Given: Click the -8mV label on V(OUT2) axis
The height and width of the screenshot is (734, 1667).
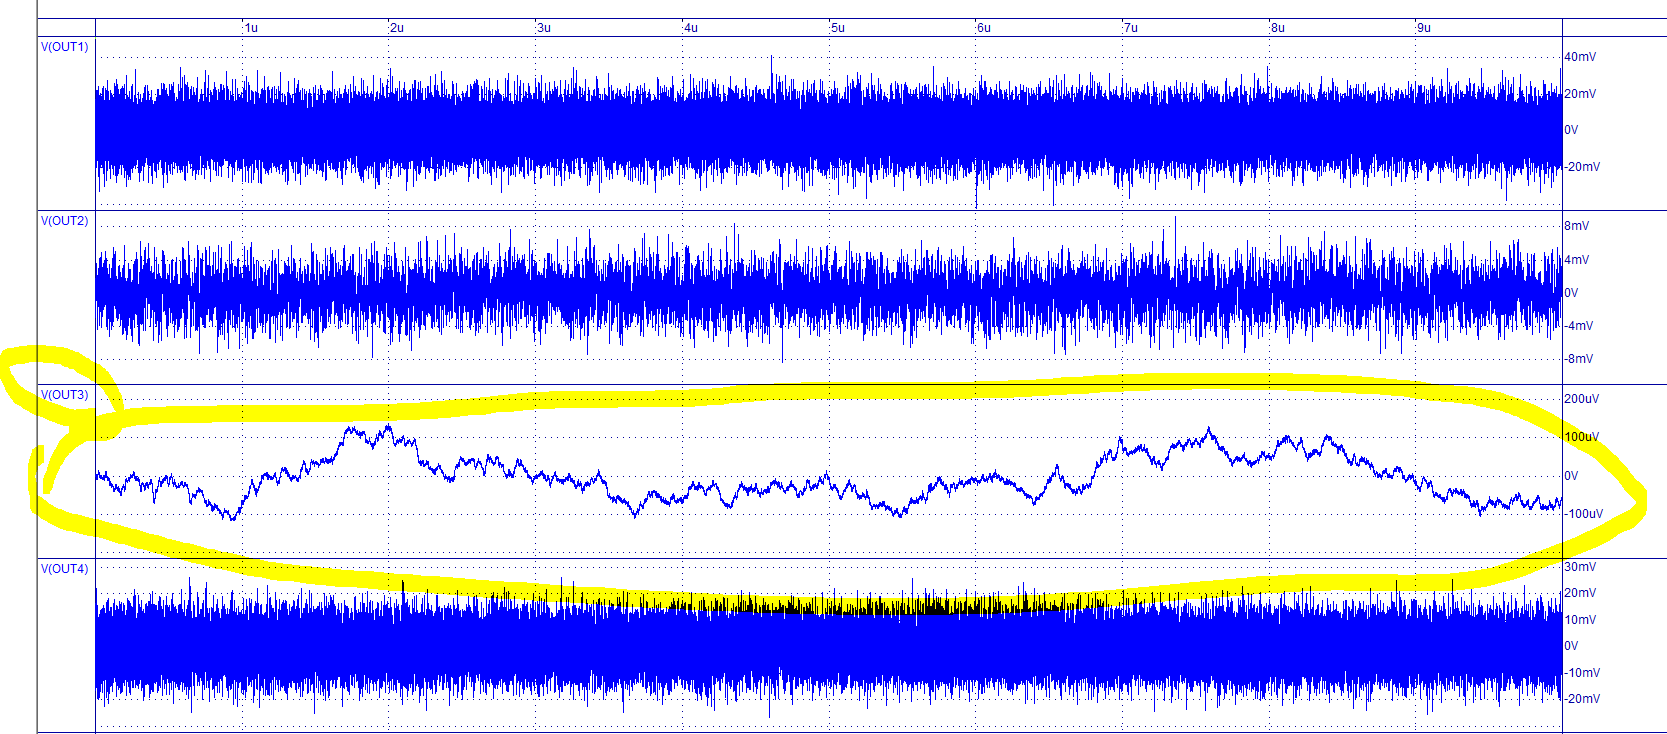Looking at the screenshot, I should 1579,359.
